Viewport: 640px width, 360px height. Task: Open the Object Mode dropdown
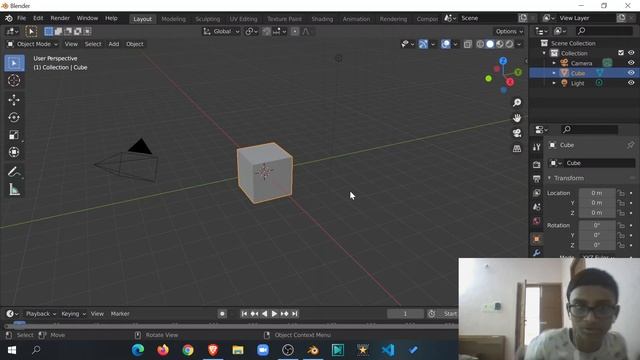[x=33, y=44]
